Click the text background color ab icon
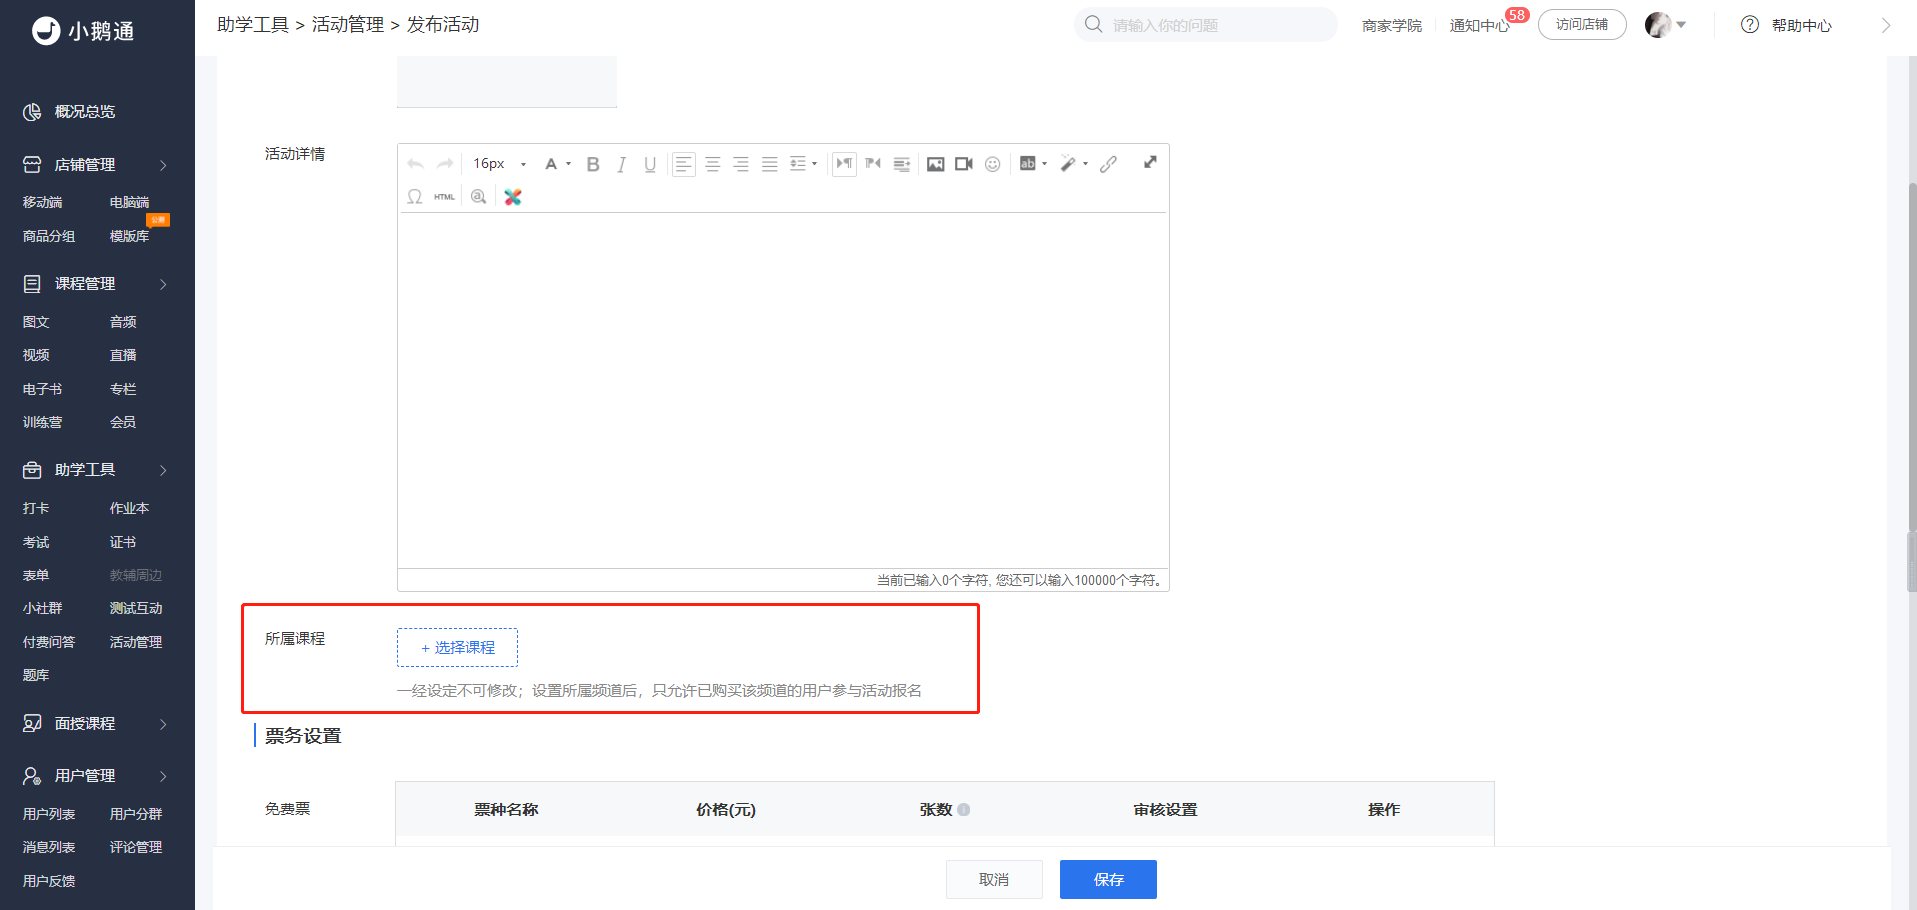Image resolution: width=1917 pixels, height=910 pixels. 1027,164
